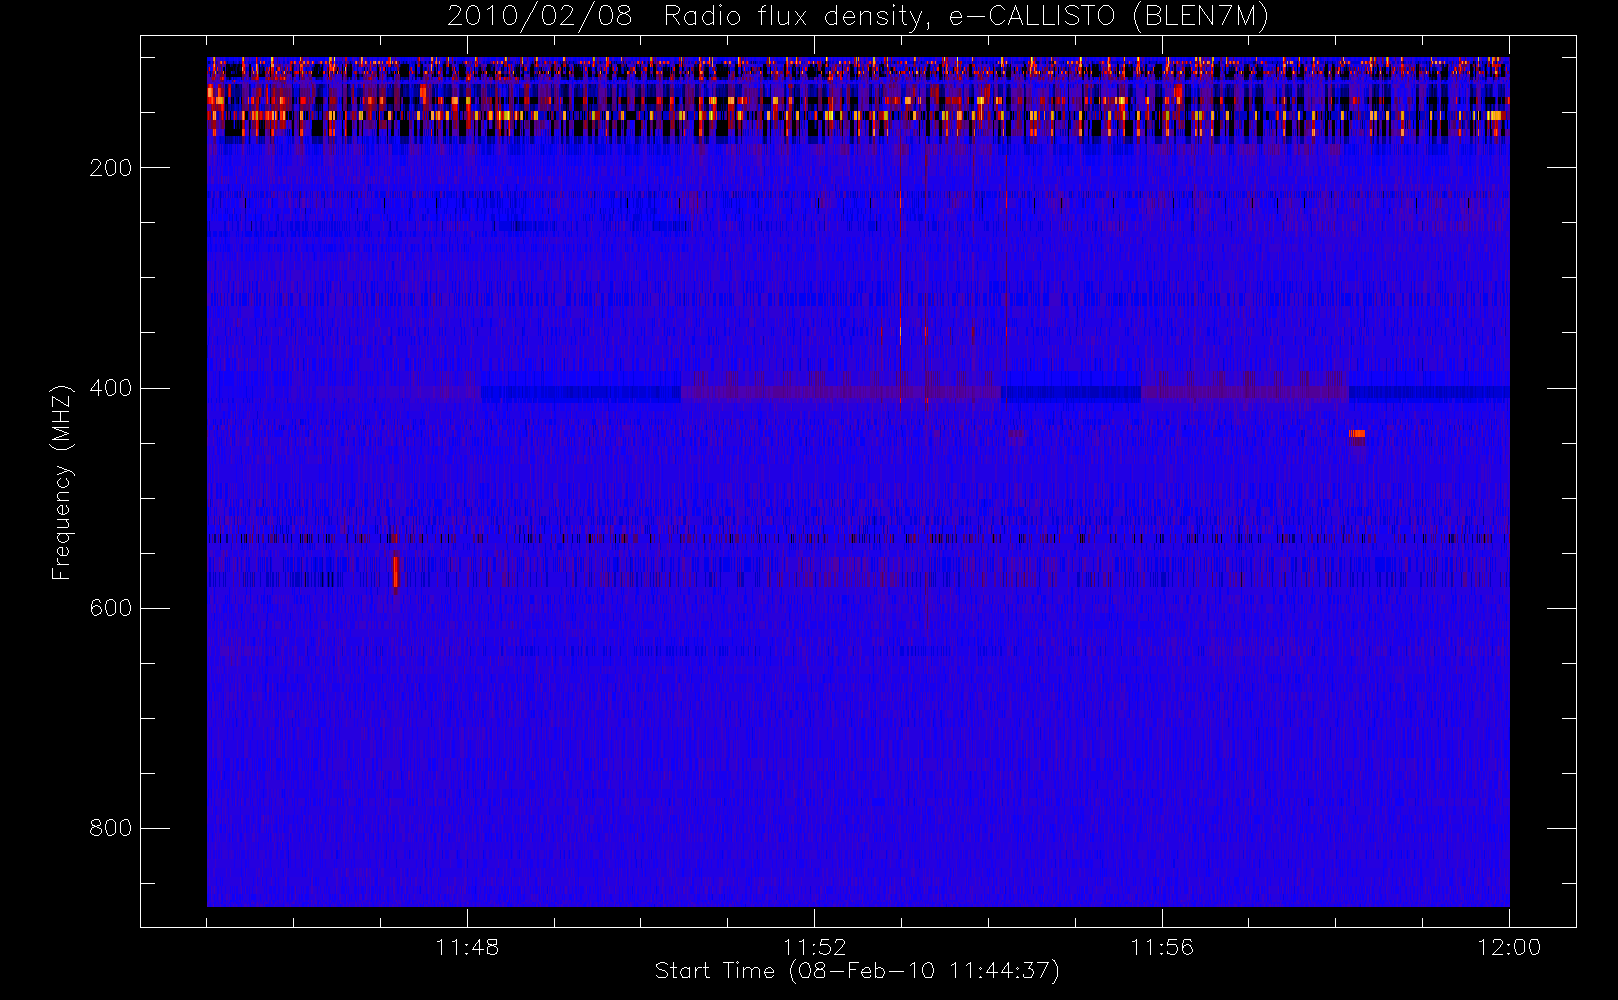Screen dimensions: 1618x1000
Task: Click the 800 frequency tick label
Action: point(111,828)
